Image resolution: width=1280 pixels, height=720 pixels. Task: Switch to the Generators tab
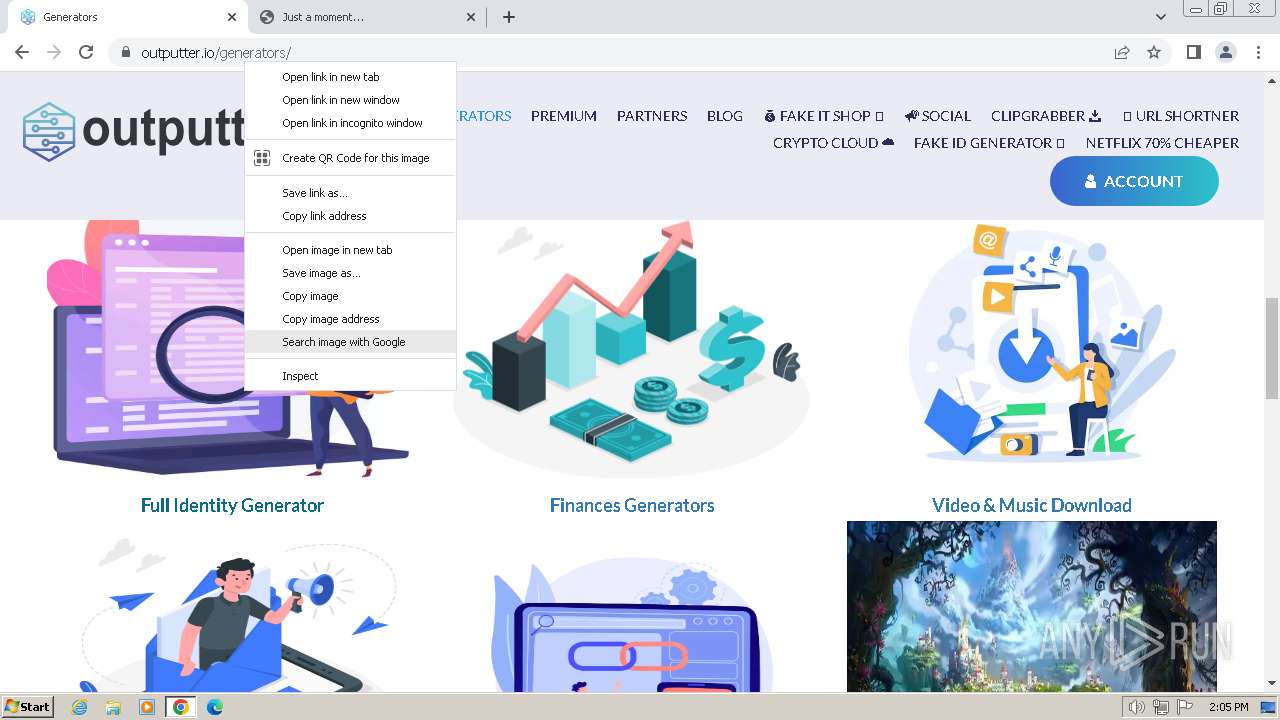(x=126, y=17)
